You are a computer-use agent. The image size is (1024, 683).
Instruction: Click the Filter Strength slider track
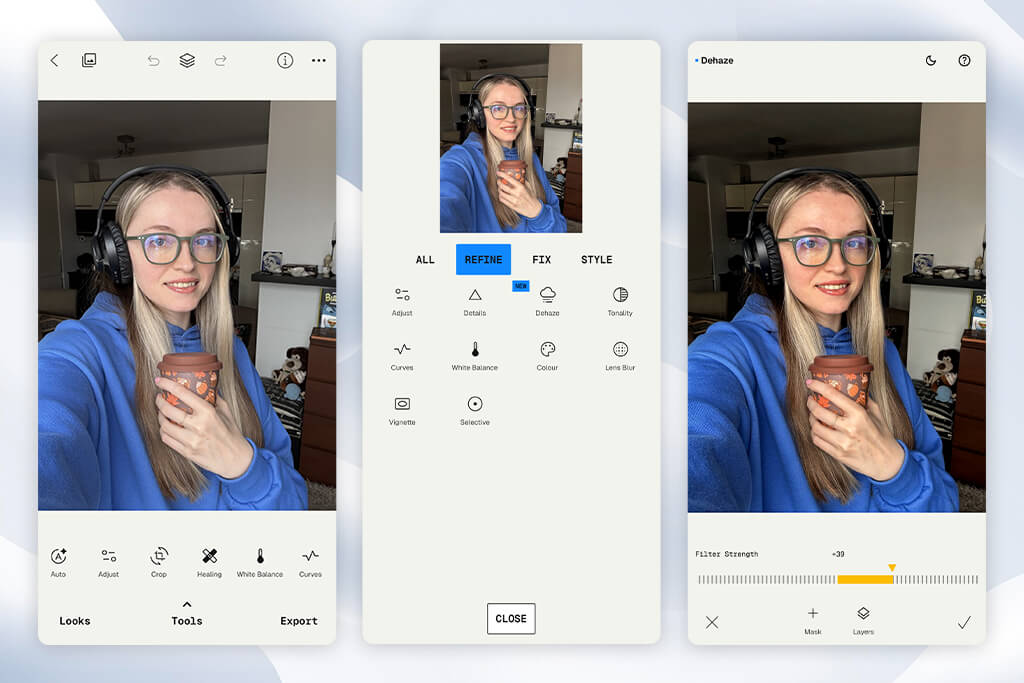pyautogui.click(x=838, y=579)
